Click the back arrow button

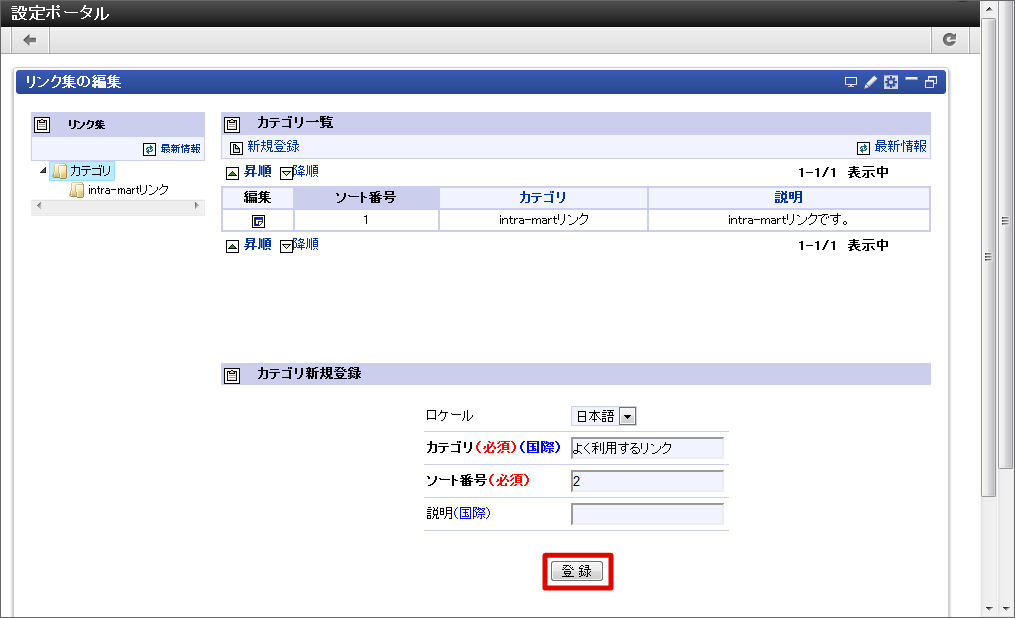click(30, 40)
